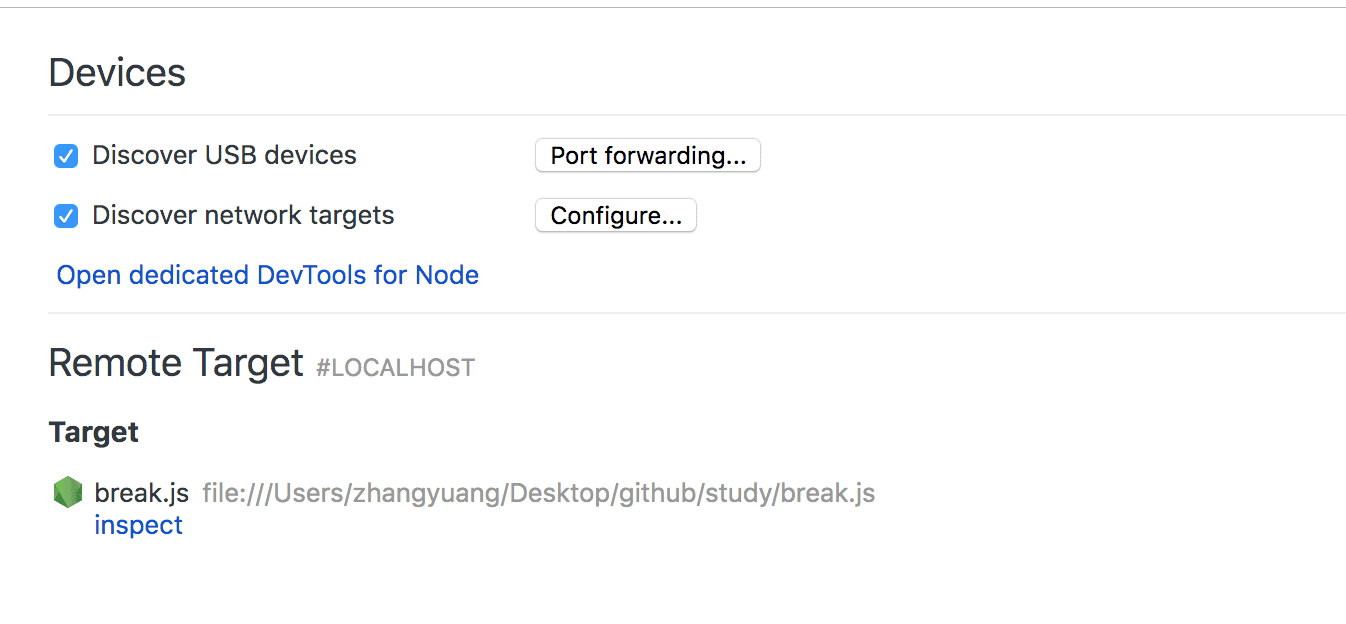
Task: Open dedicated DevTools for Node
Action: [x=268, y=275]
